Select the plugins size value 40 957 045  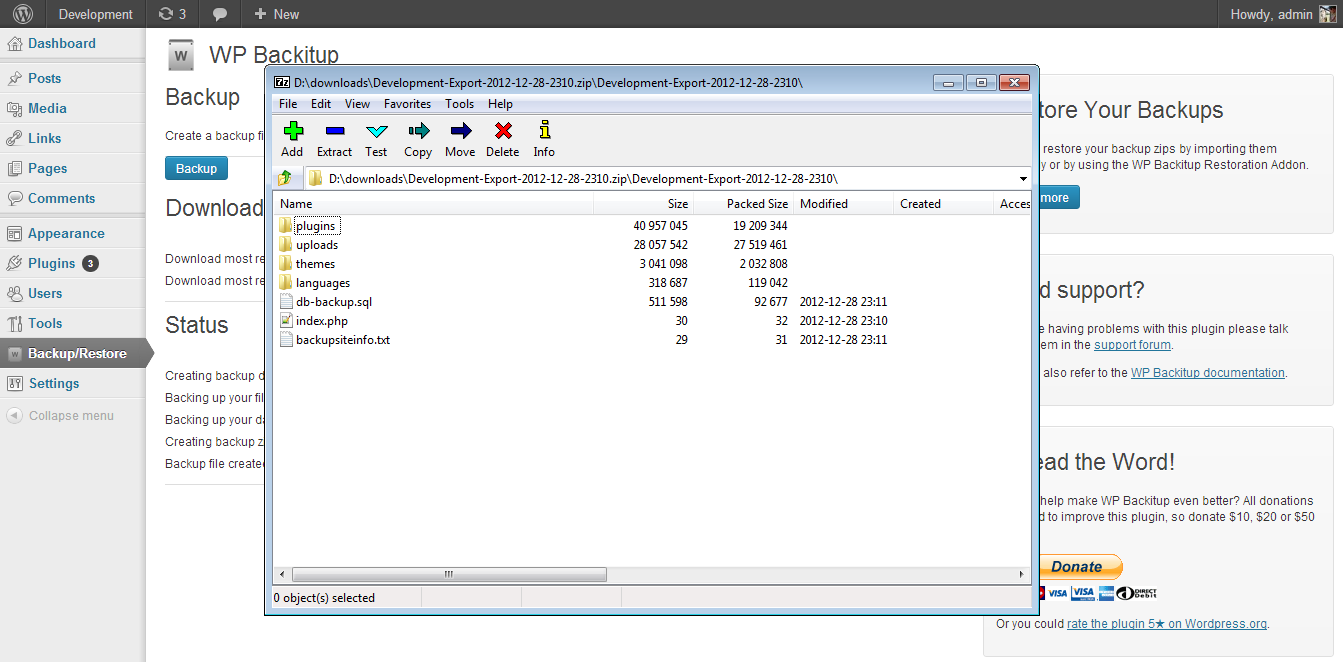coord(660,226)
